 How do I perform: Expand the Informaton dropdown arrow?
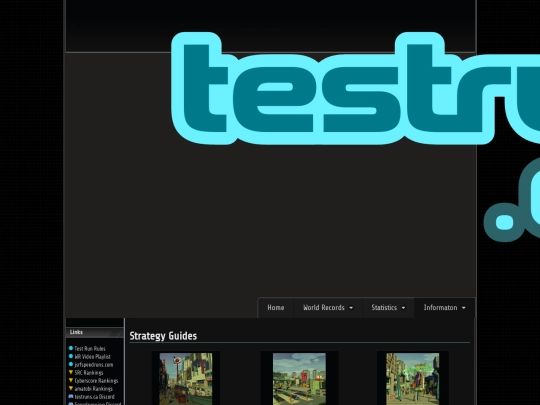tap(464, 308)
